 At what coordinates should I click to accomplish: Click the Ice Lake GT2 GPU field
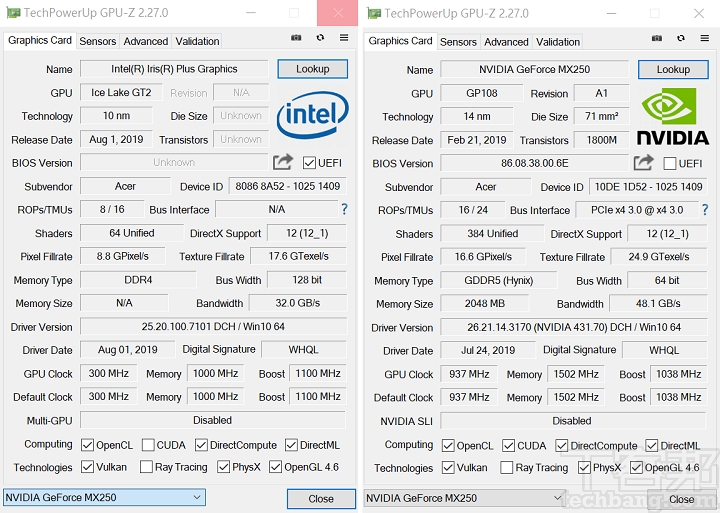[x=121, y=92]
